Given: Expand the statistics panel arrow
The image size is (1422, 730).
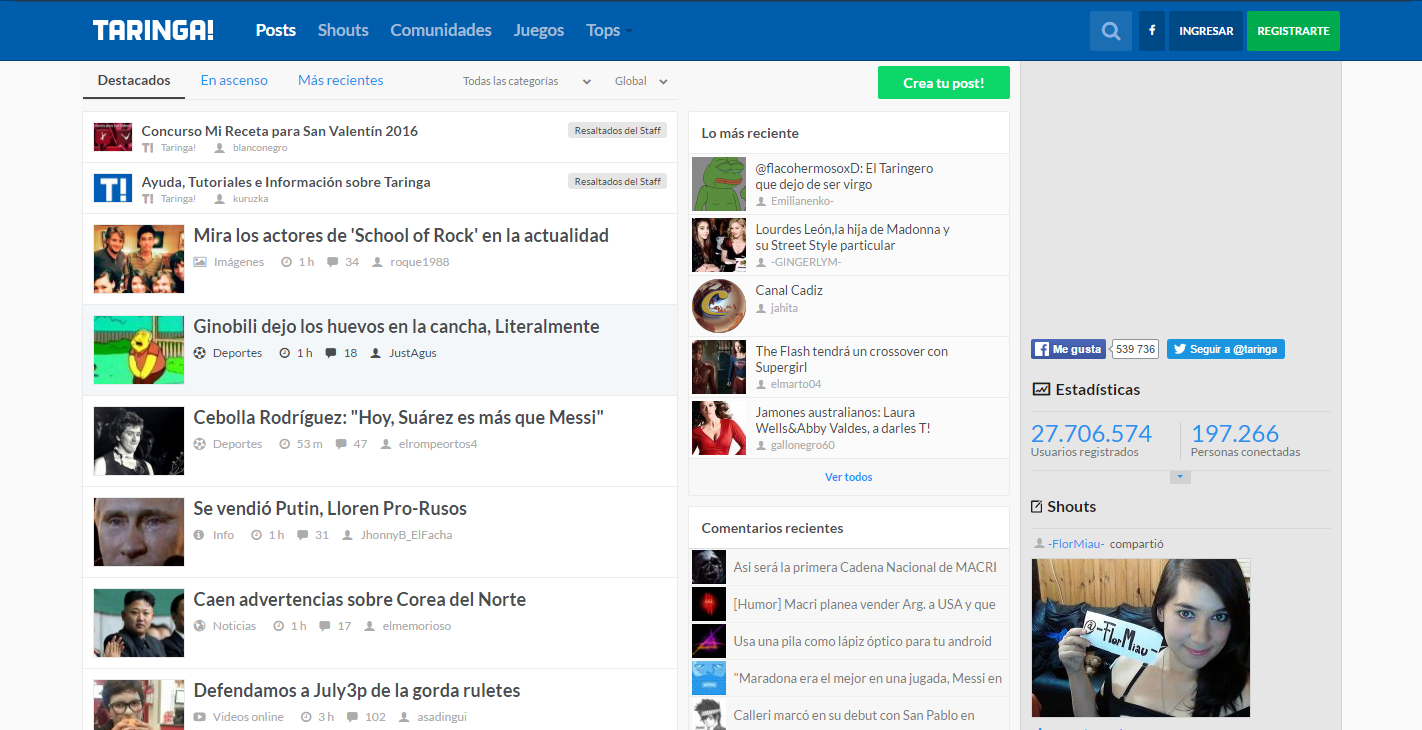Looking at the screenshot, I should [x=1181, y=478].
